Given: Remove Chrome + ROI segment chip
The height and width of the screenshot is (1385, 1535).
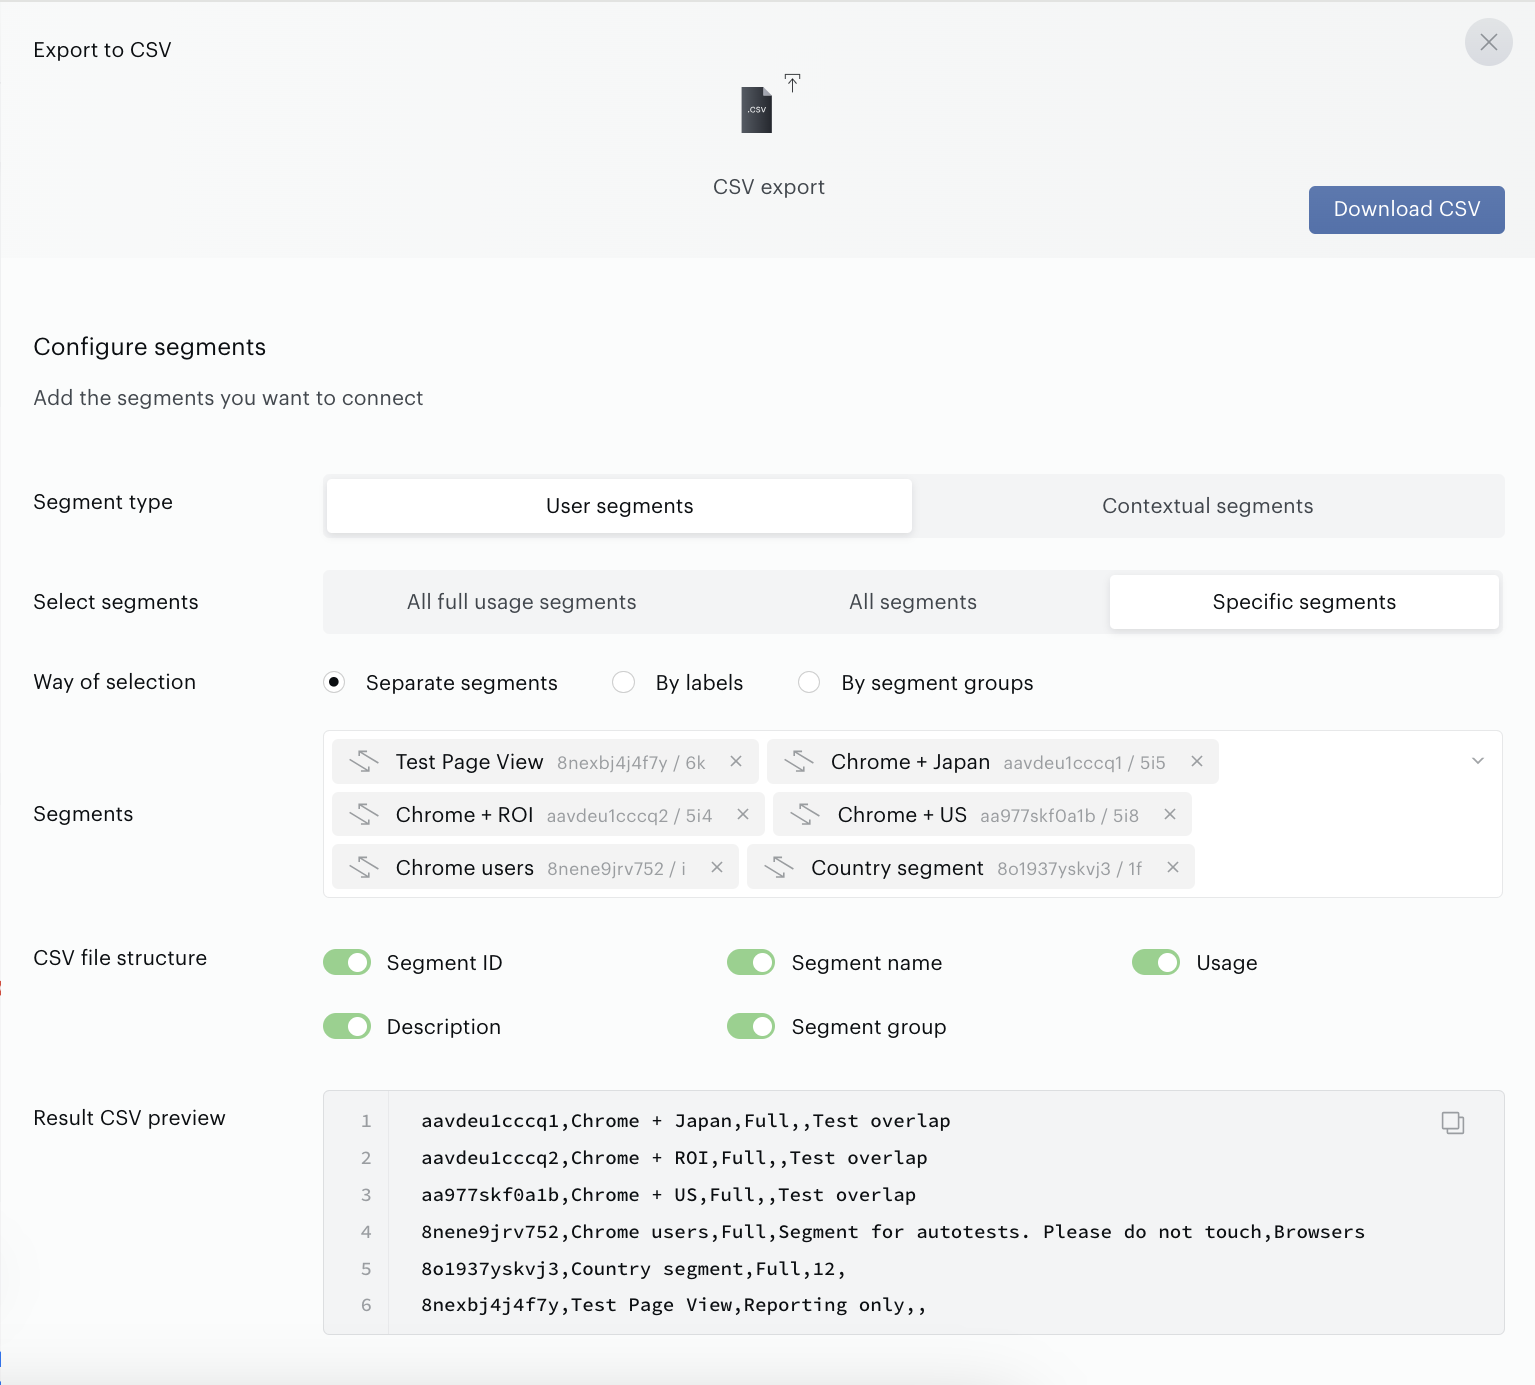Looking at the screenshot, I should 743,815.
